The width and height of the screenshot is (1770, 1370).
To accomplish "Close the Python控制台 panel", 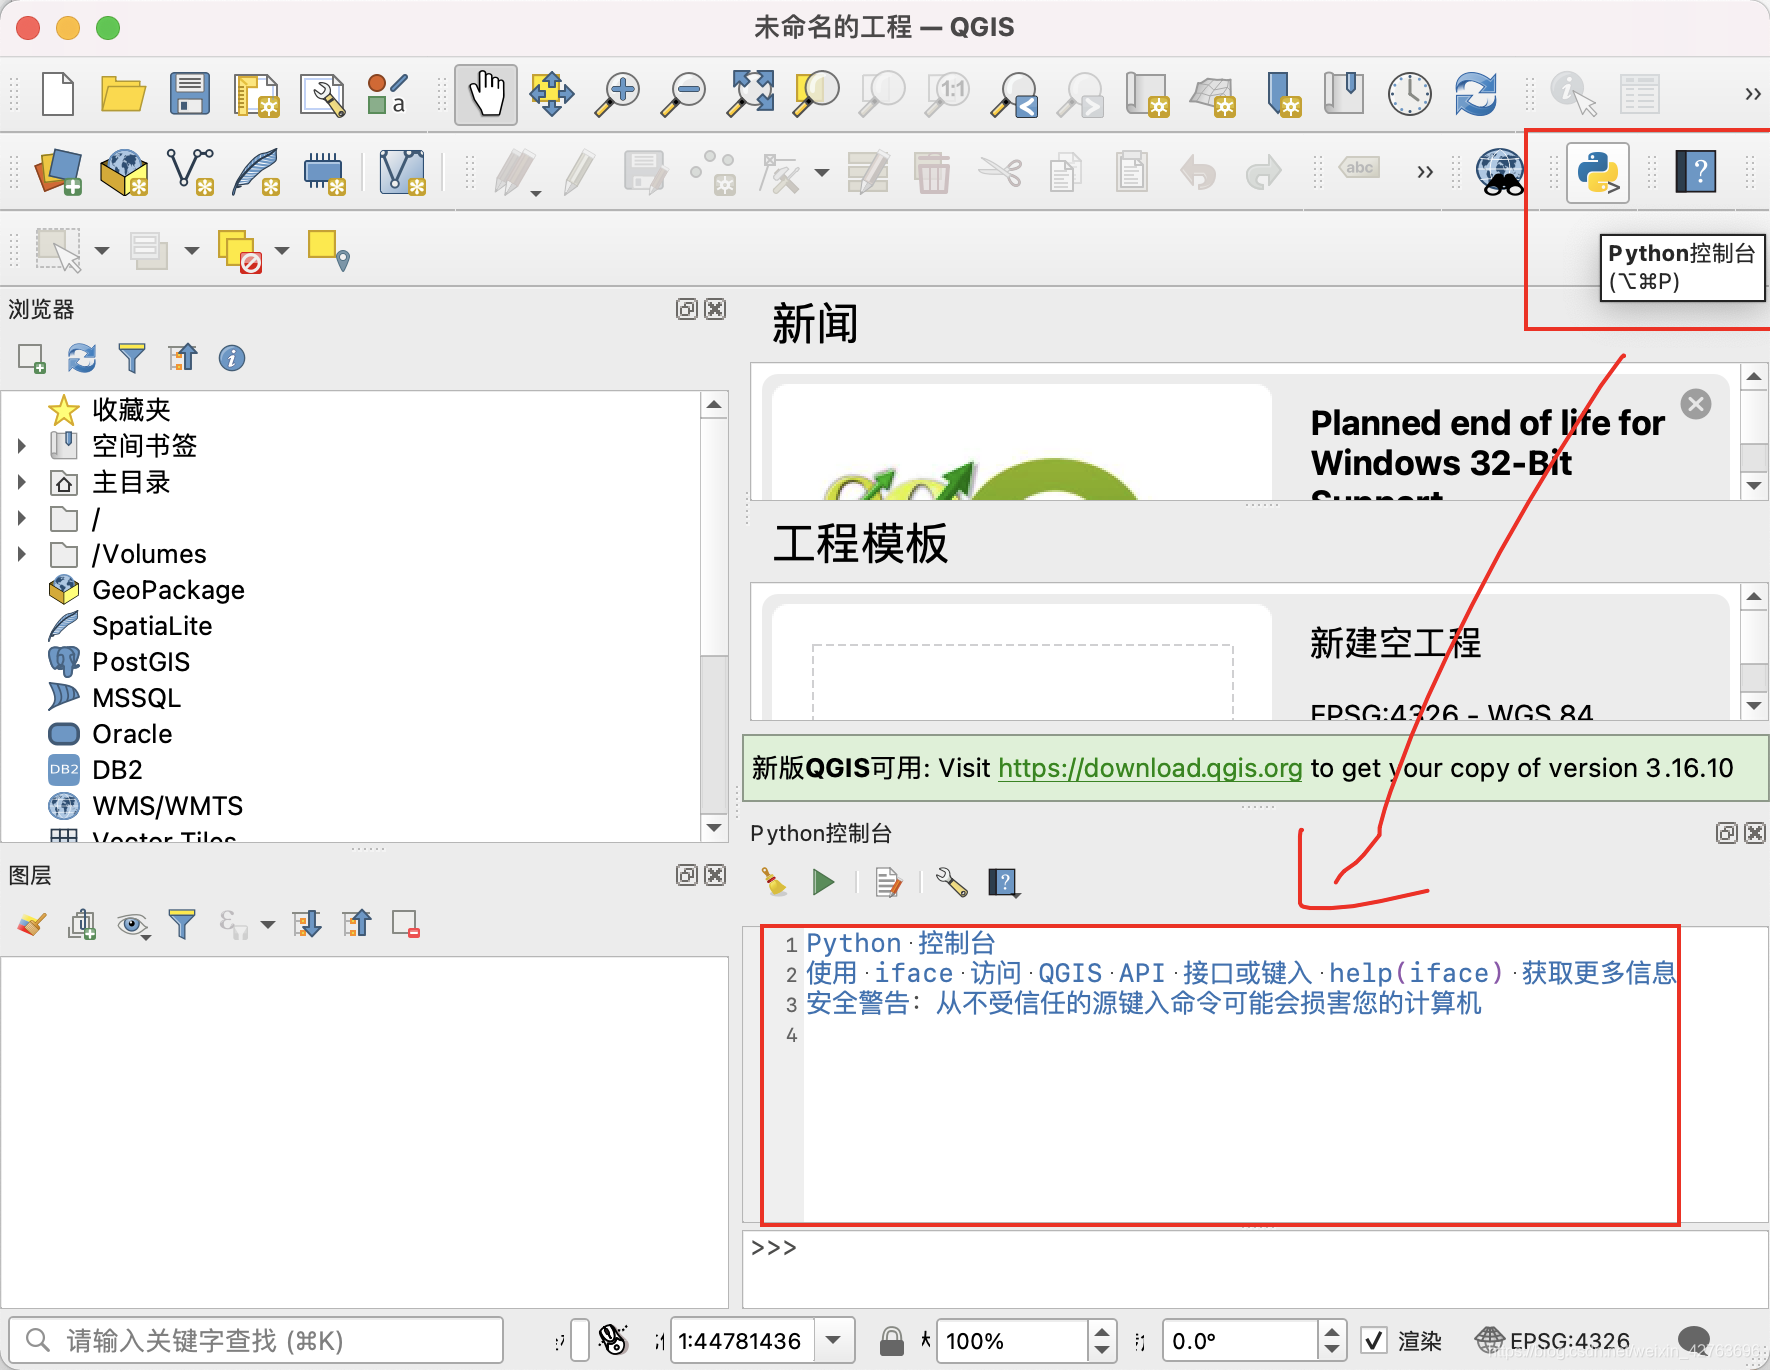I will pyautogui.click(x=1755, y=833).
